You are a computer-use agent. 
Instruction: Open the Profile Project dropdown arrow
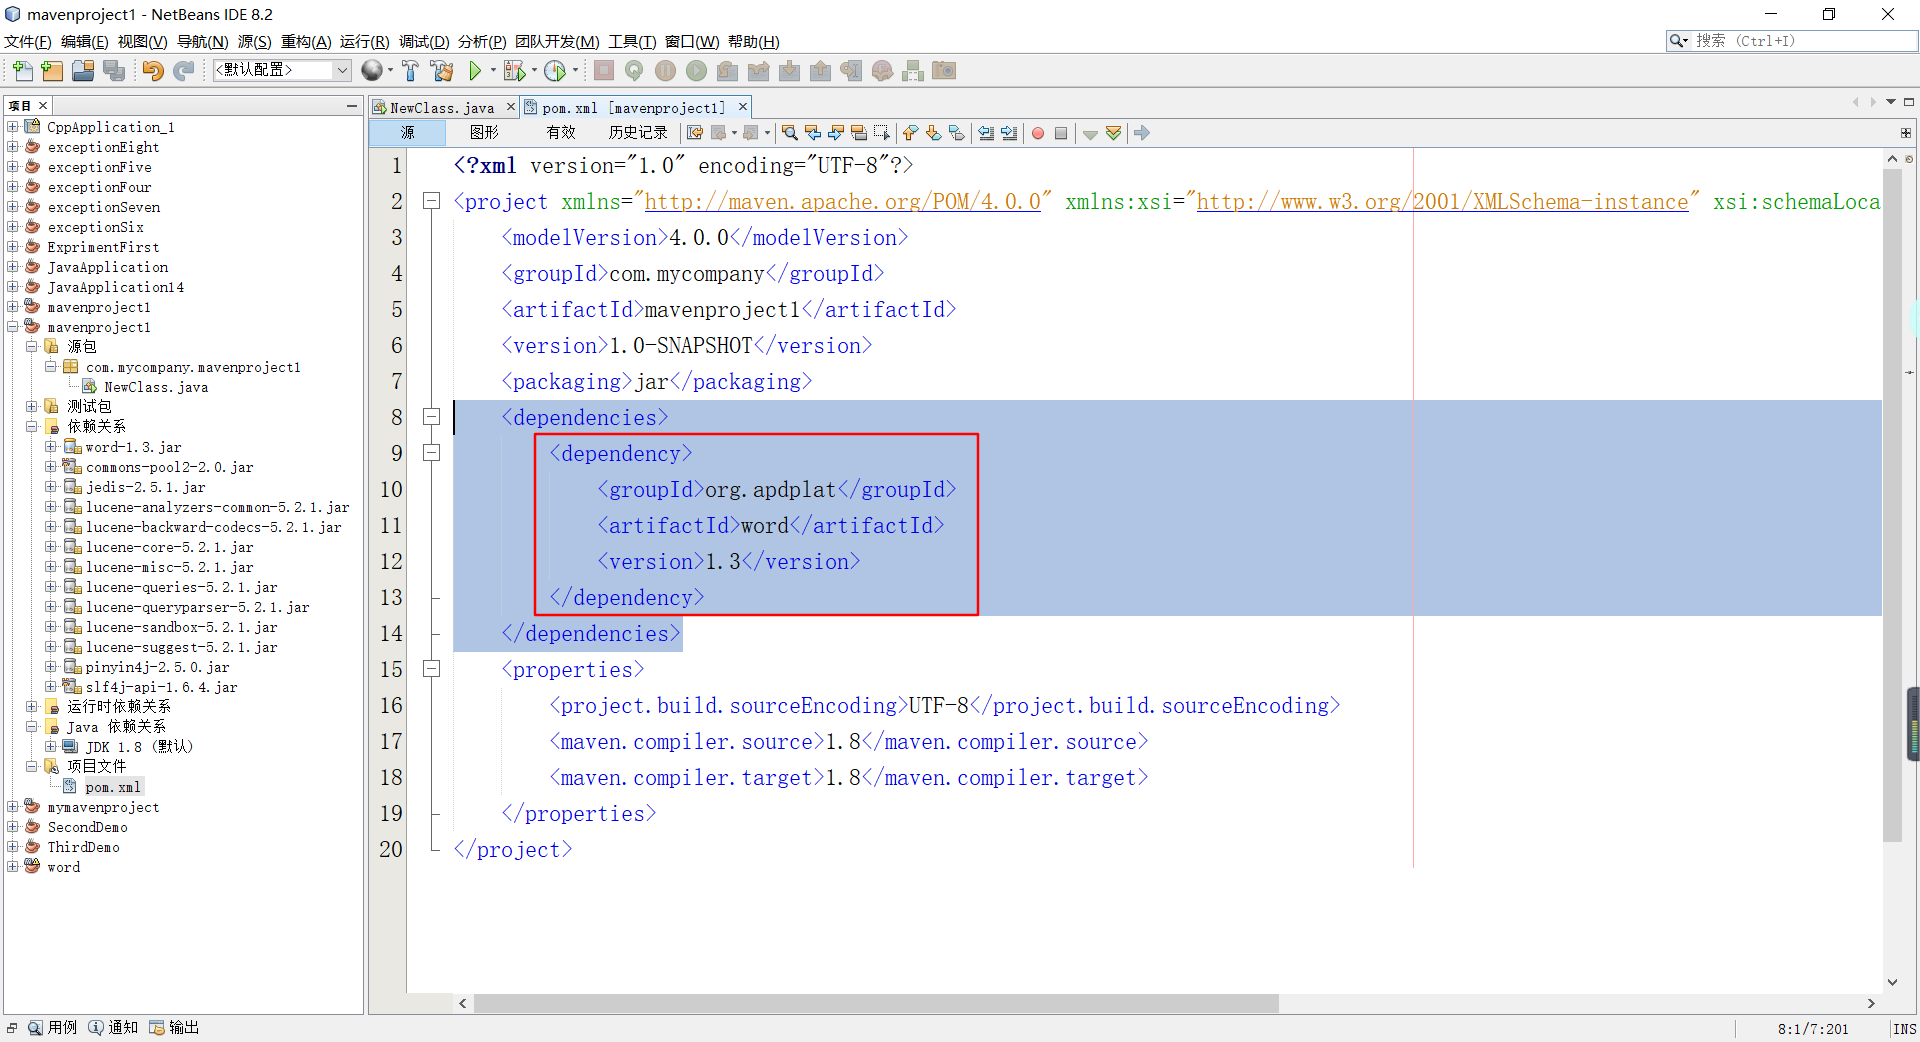(x=575, y=70)
